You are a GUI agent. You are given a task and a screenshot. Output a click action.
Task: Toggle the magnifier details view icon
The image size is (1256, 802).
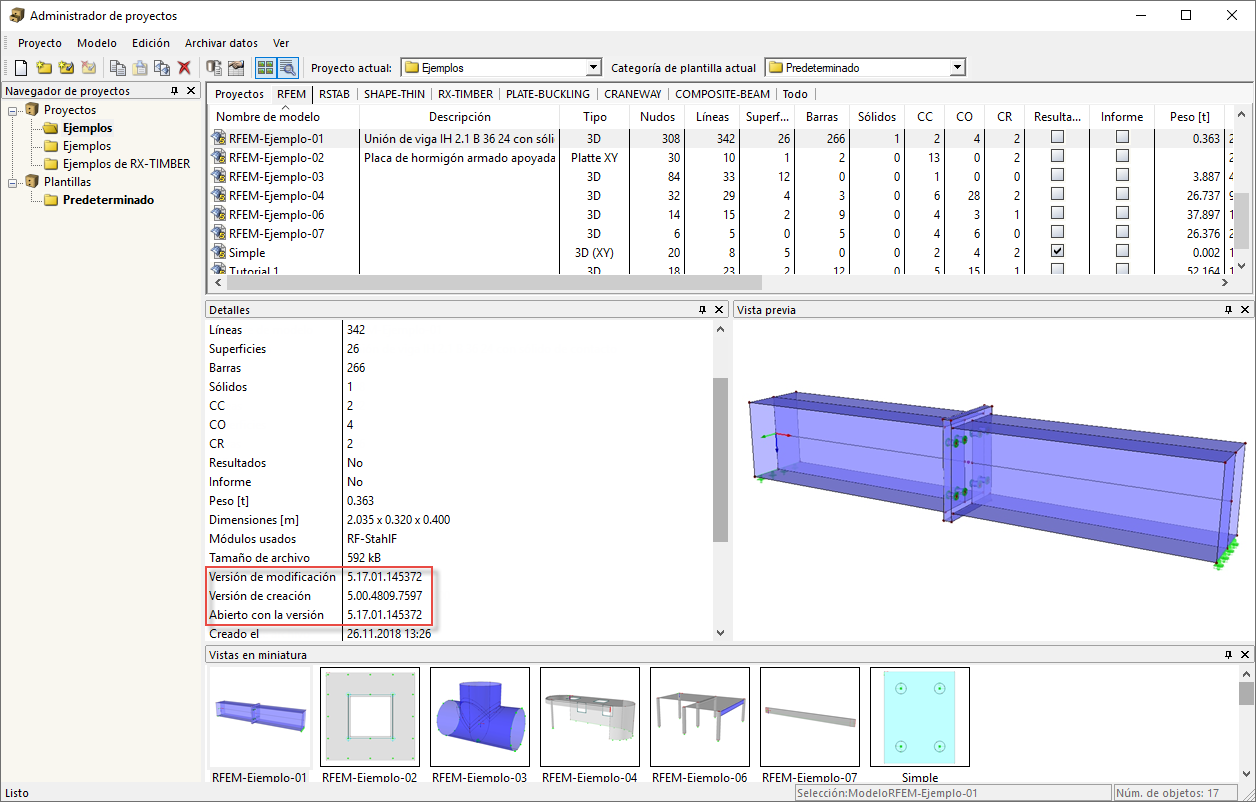[x=287, y=68]
